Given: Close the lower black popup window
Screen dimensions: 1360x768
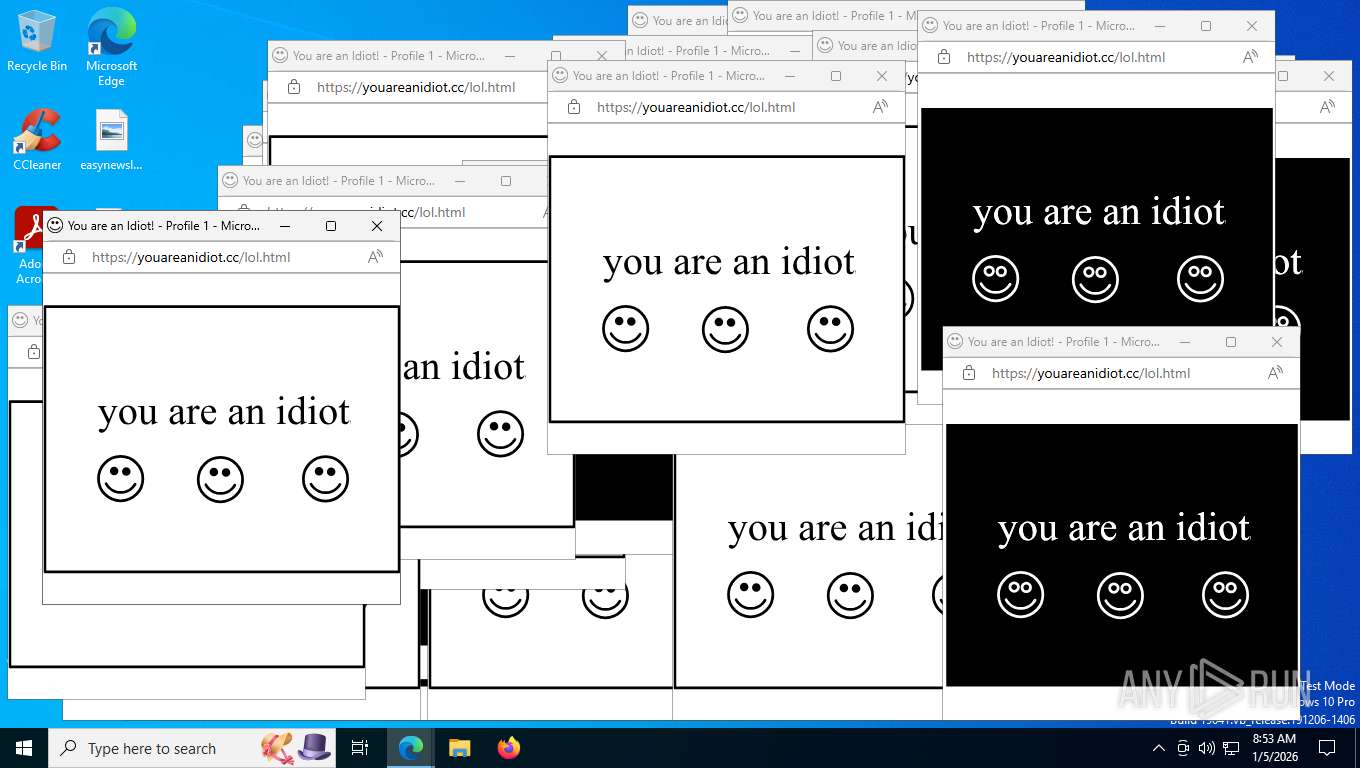Looking at the screenshot, I should tap(1277, 342).
